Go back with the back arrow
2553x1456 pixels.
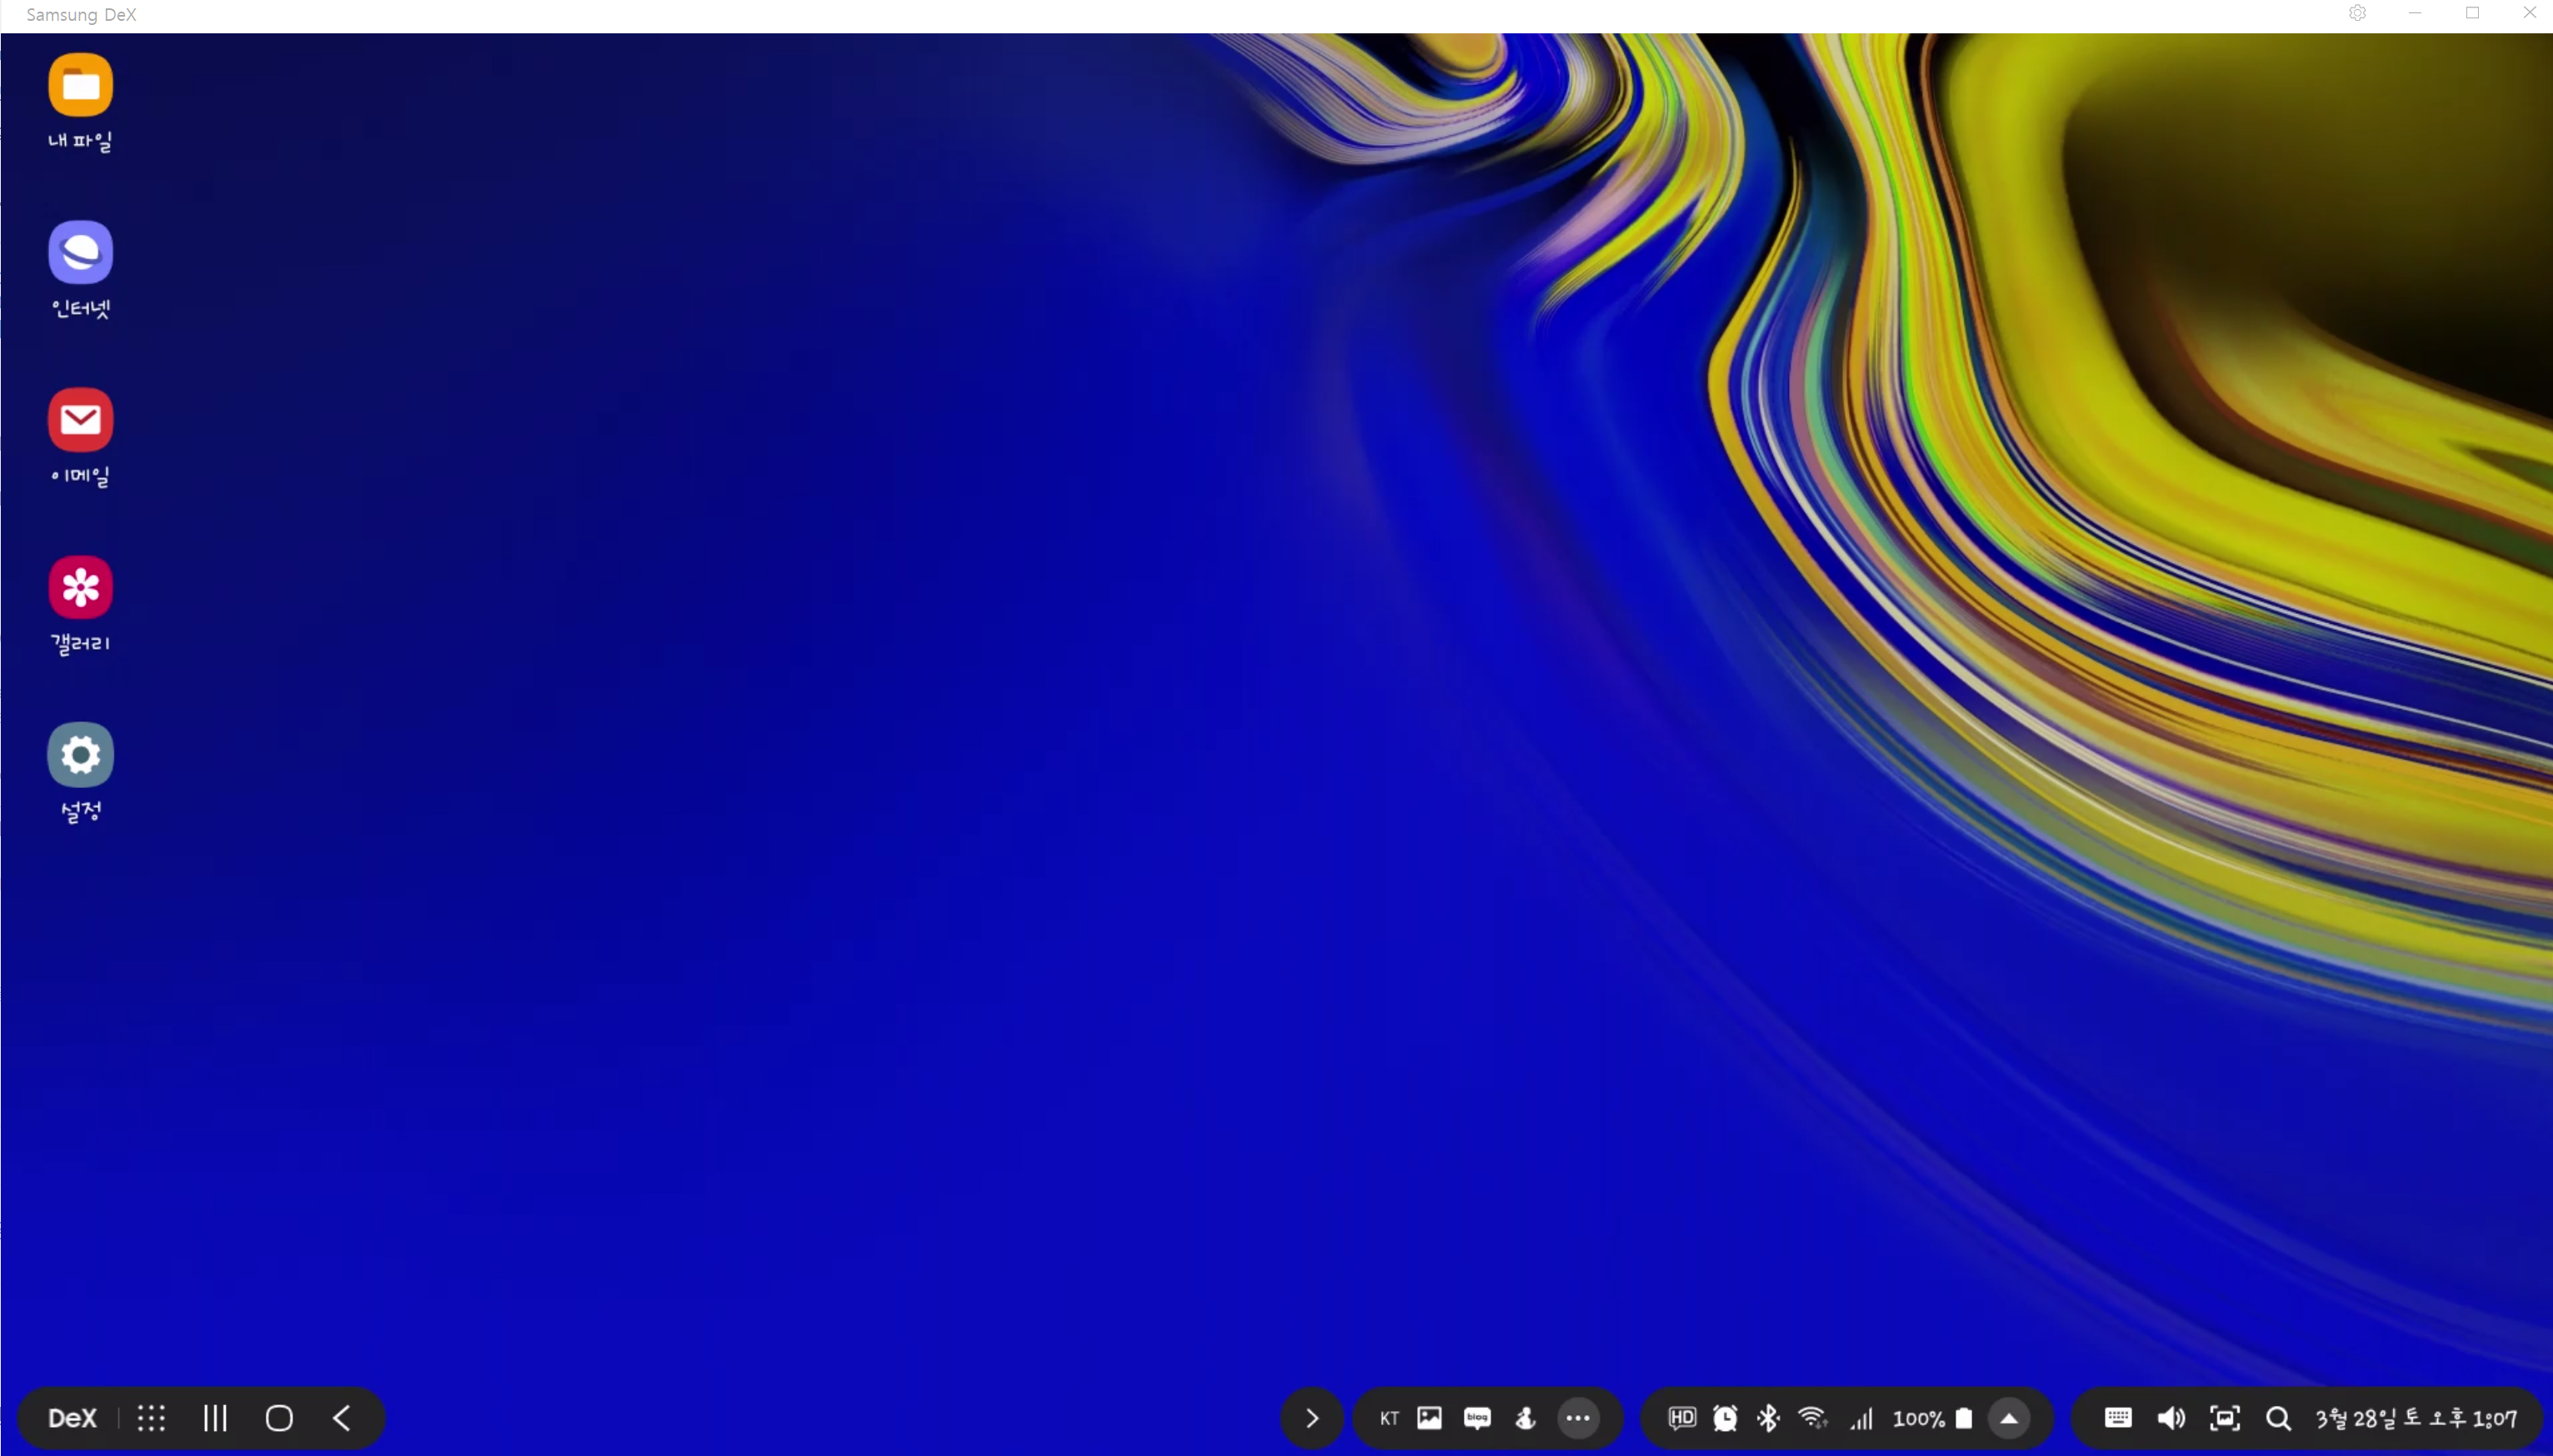point(342,1418)
